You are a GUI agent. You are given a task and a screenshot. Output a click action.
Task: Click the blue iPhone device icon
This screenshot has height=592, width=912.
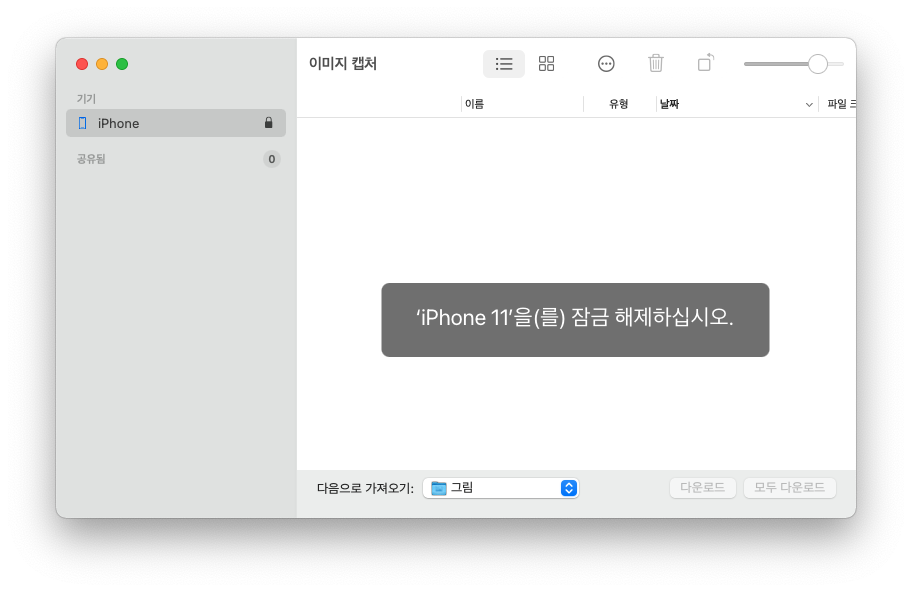[x=83, y=123]
